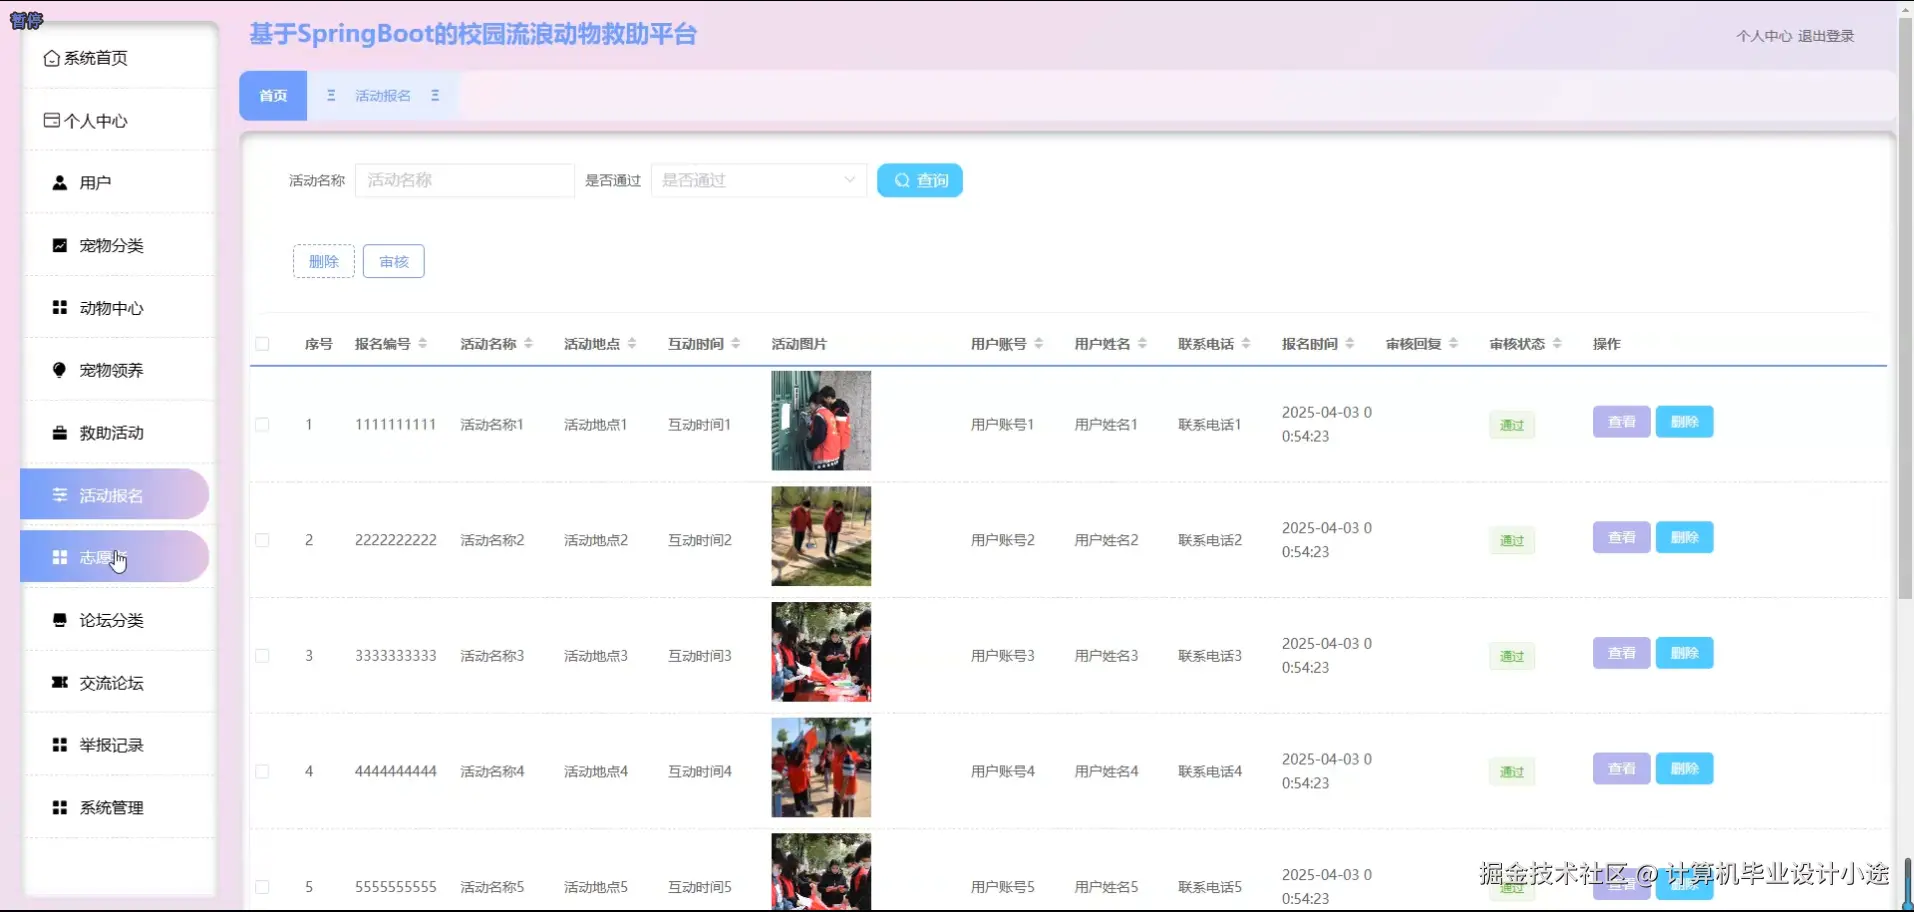
Task: Sort by 互动时间 column arrows
Action: point(736,343)
